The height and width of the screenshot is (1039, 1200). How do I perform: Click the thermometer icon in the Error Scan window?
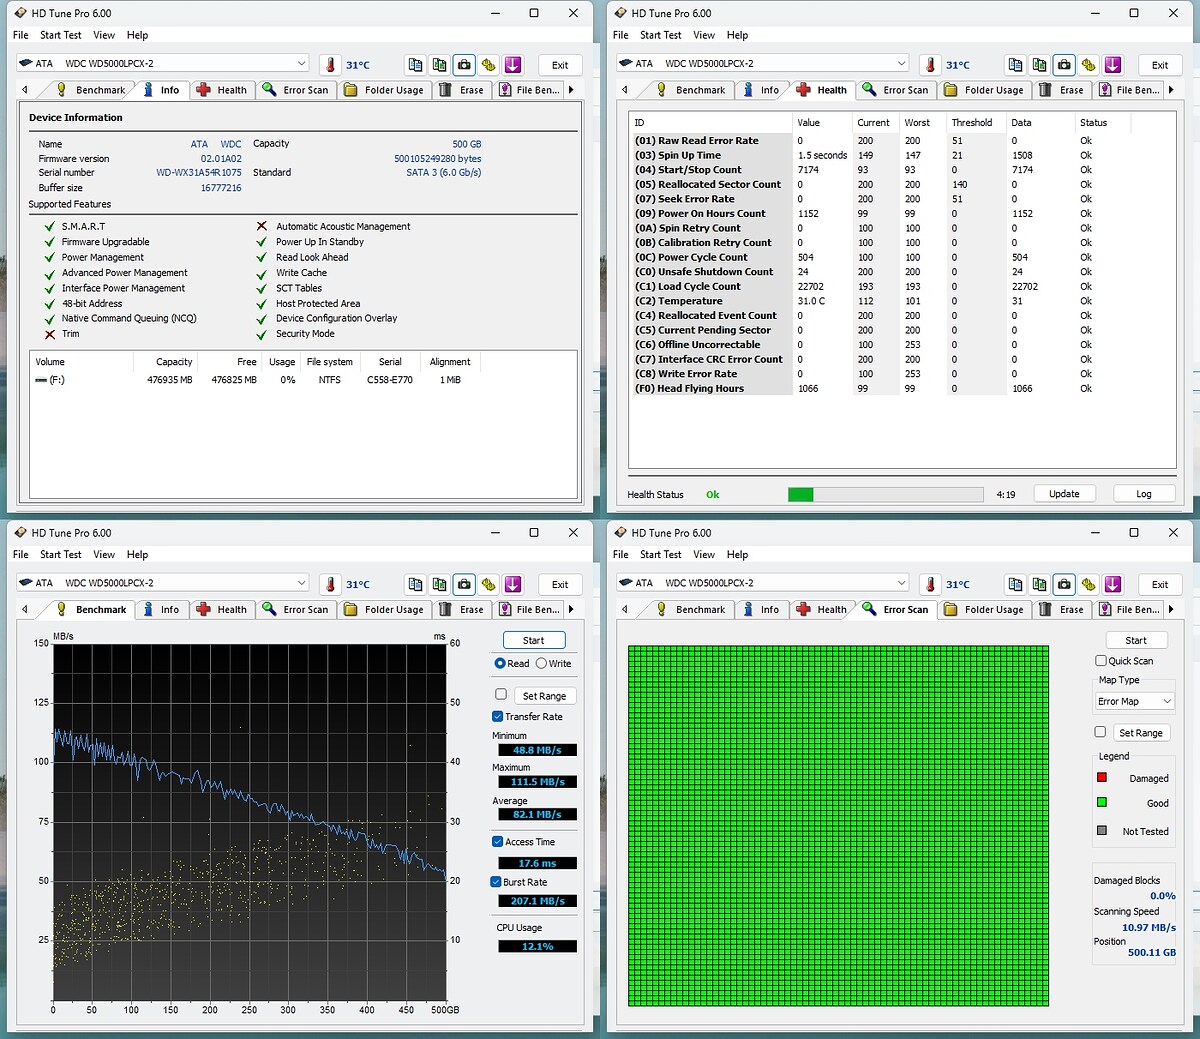(931, 584)
